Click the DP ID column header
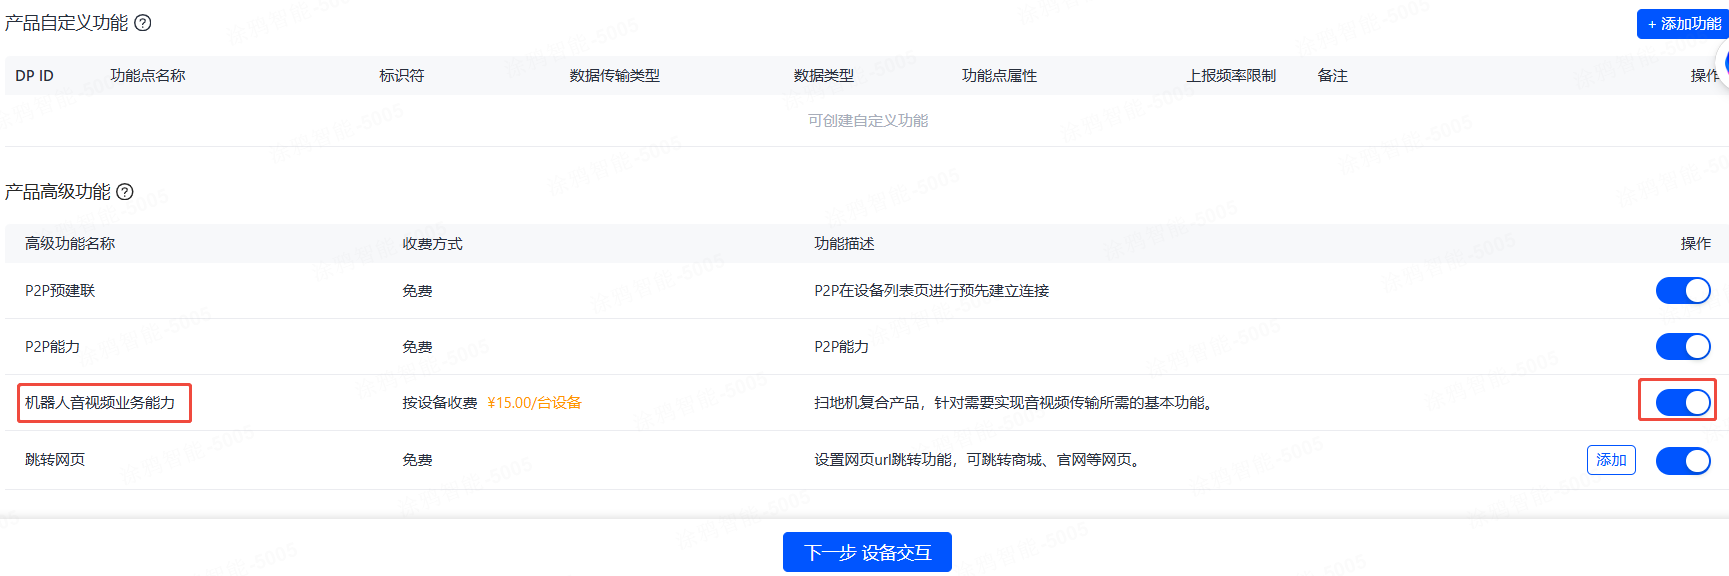 (x=35, y=76)
